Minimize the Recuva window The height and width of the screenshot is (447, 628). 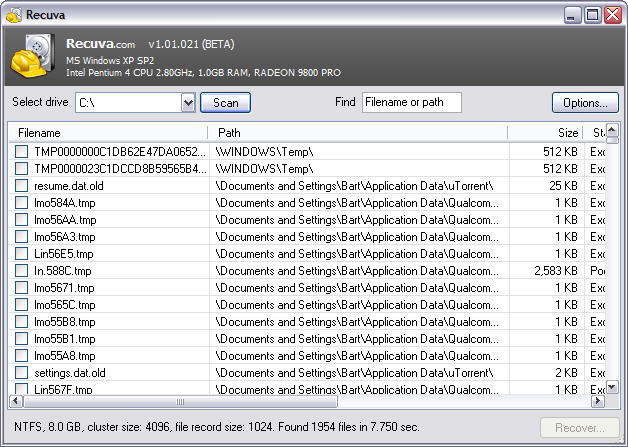[x=572, y=15]
